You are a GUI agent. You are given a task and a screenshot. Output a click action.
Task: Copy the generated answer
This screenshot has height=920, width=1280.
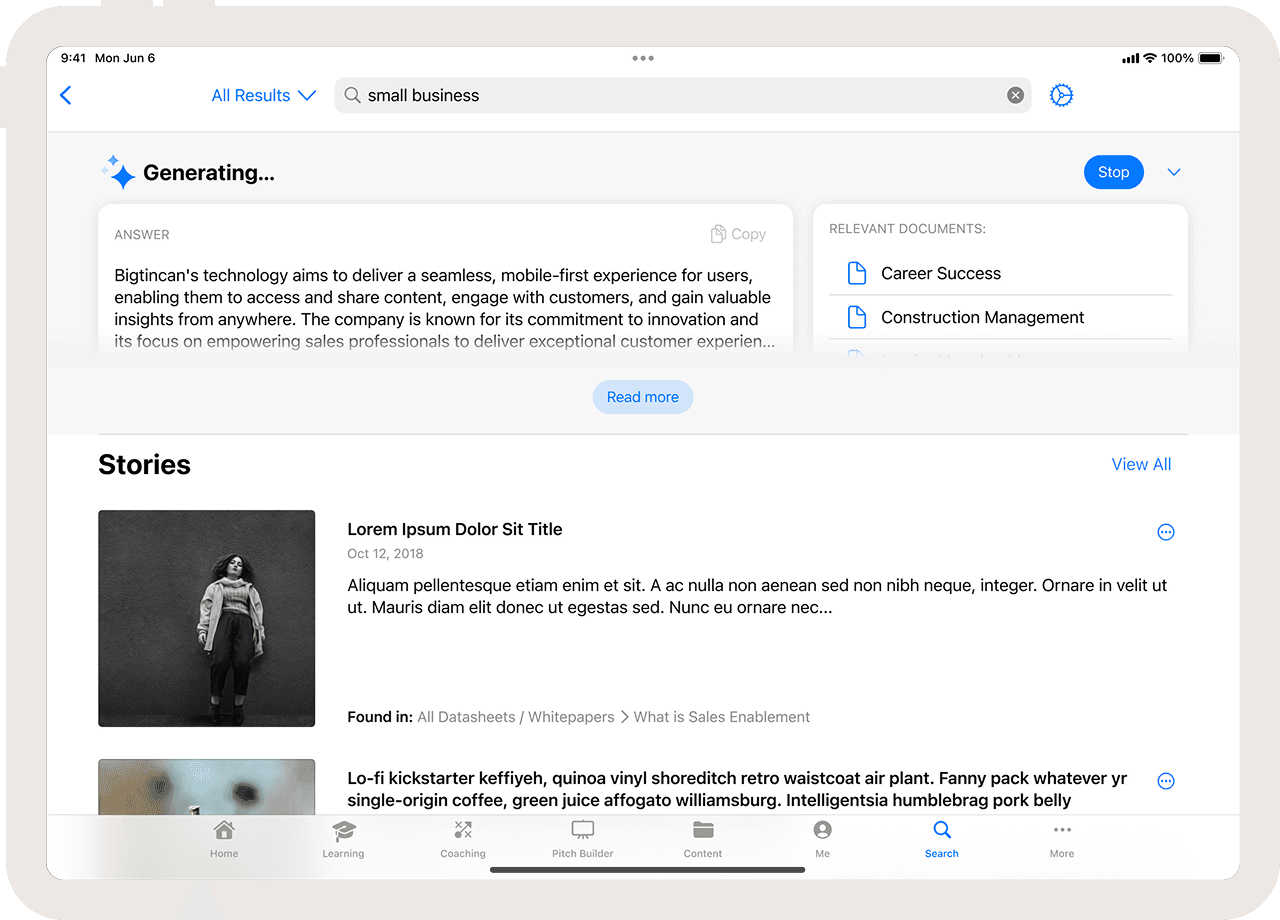tap(738, 234)
